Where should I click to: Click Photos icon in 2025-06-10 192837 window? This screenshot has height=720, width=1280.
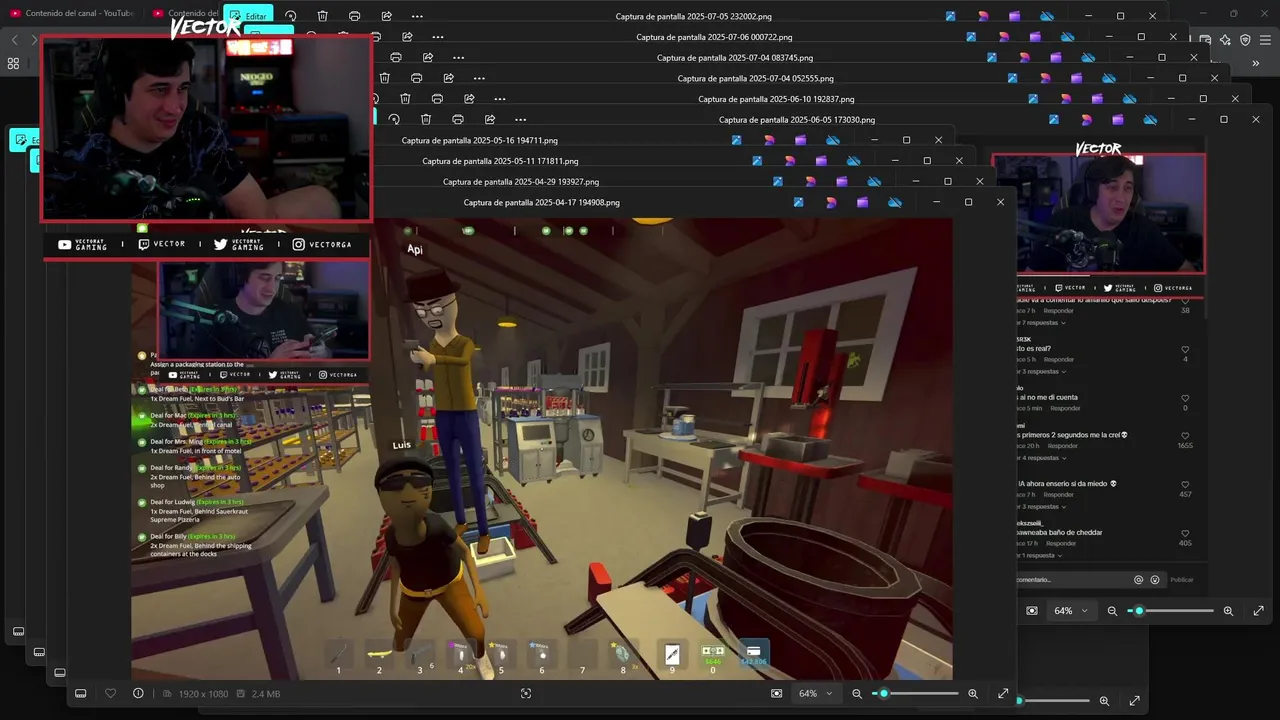pyautogui.click(x=1033, y=99)
